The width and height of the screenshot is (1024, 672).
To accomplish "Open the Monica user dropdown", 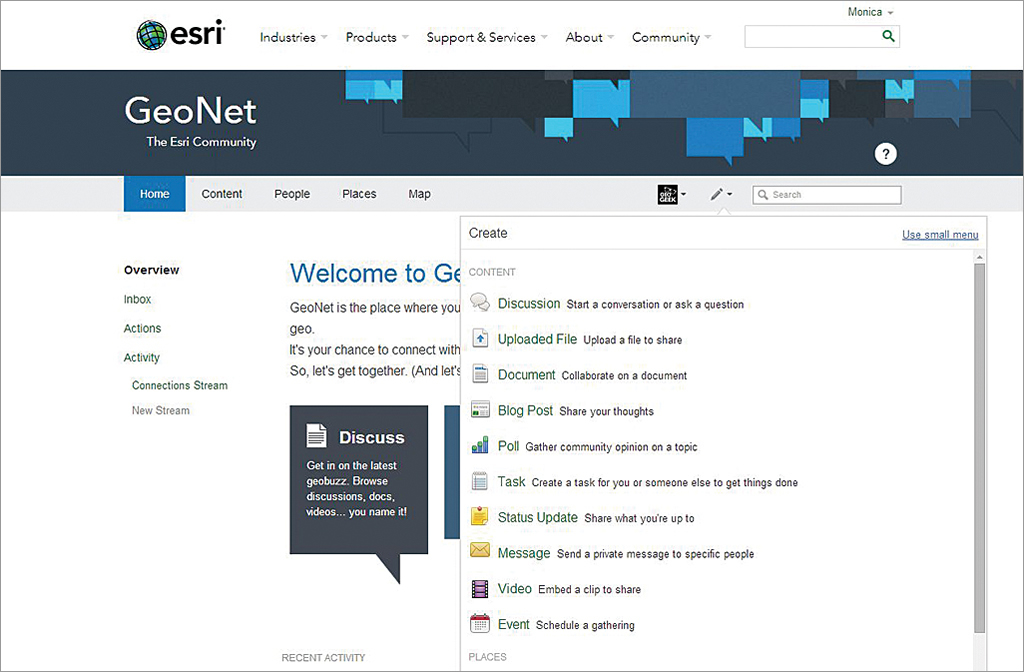I will [870, 12].
